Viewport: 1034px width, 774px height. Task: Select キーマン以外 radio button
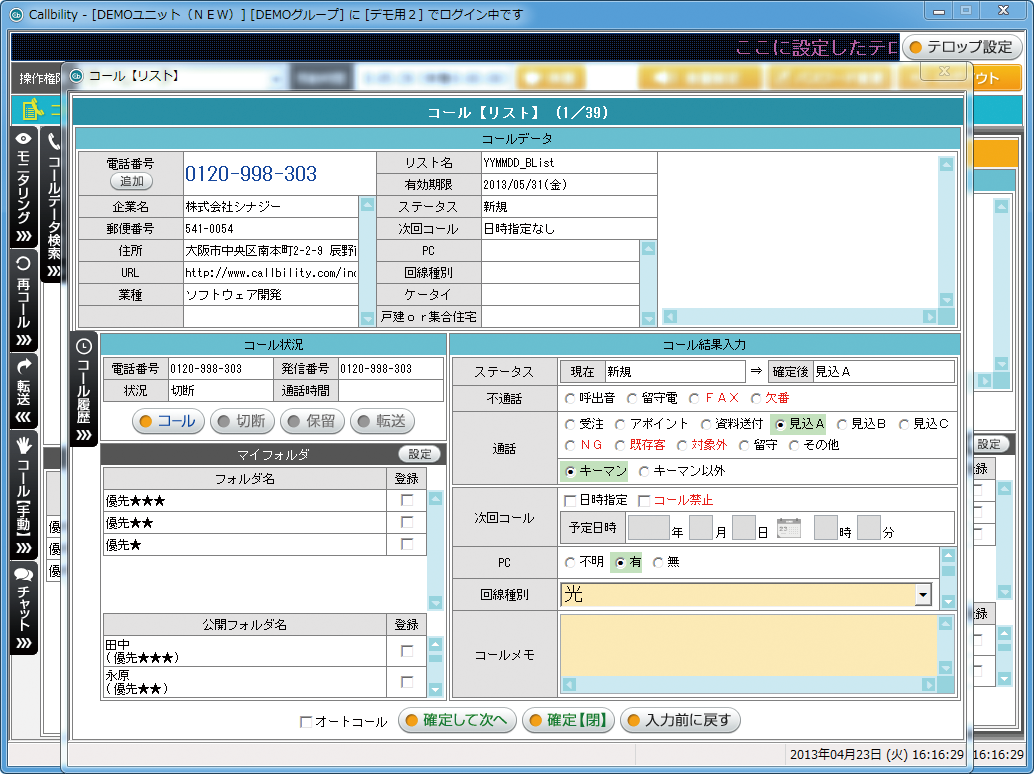(x=644, y=471)
